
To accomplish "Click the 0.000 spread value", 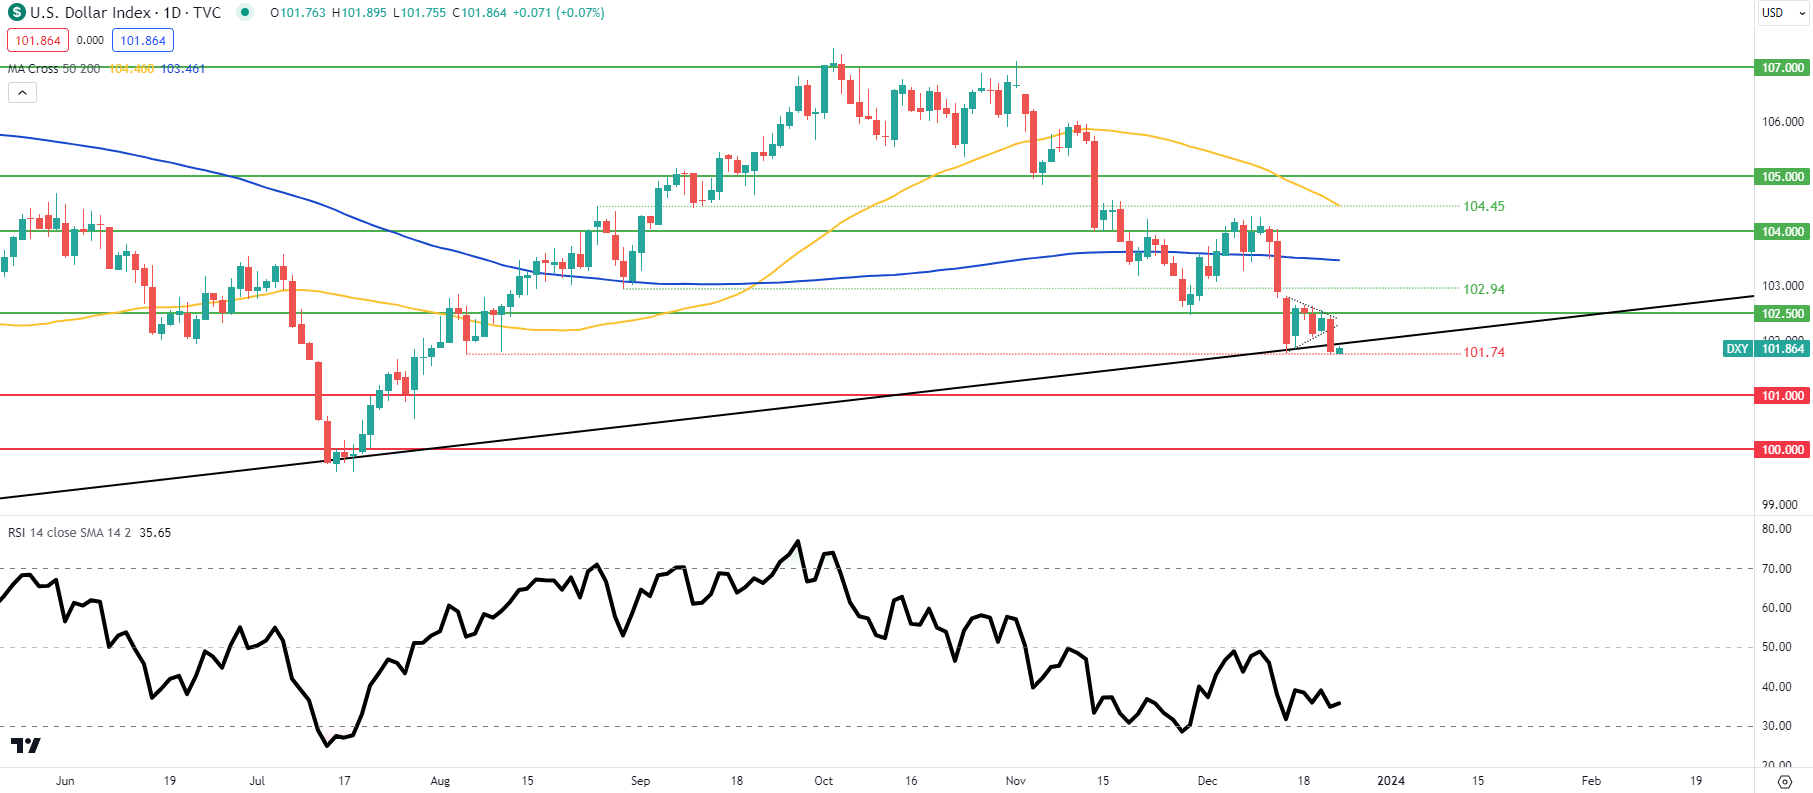I will click(90, 41).
